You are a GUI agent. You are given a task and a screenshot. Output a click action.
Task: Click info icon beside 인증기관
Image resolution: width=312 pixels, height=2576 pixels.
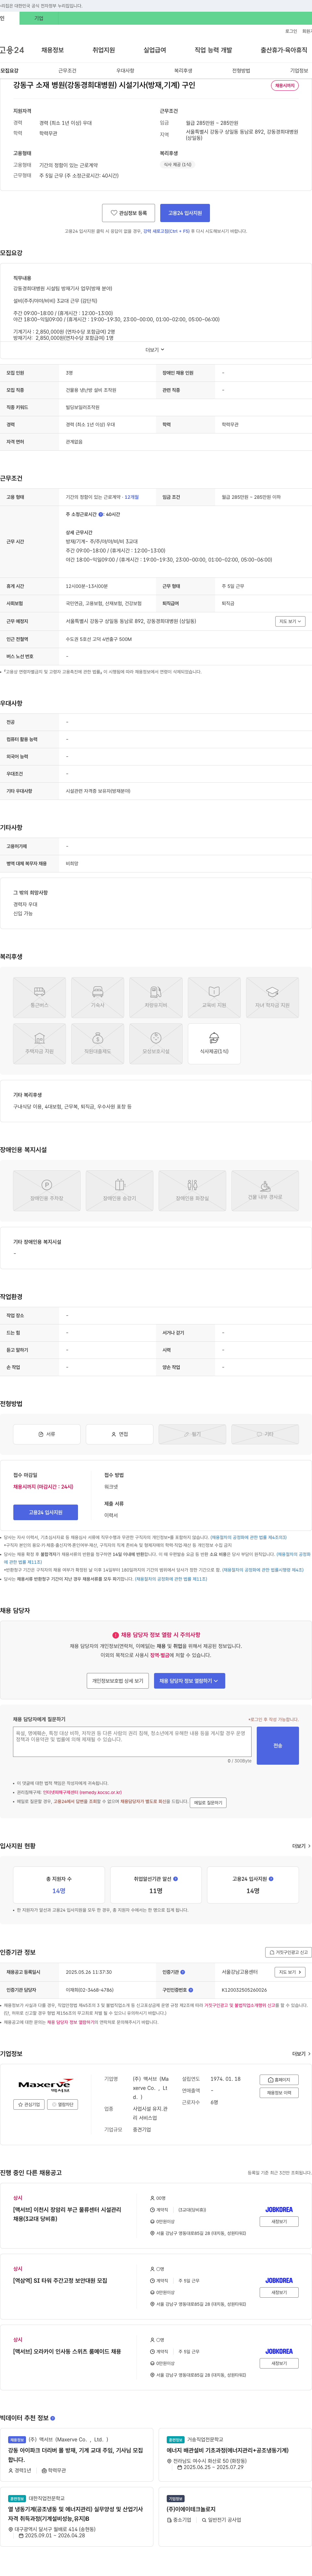point(182,1972)
